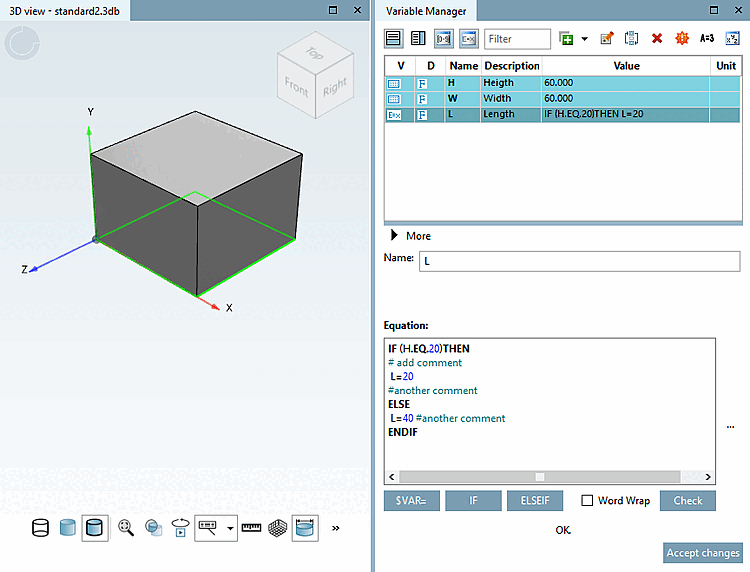Click the equation horizontal scrollbar thumb
The width and height of the screenshot is (750, 572).
pyautogui.click(x=540, y=477)
